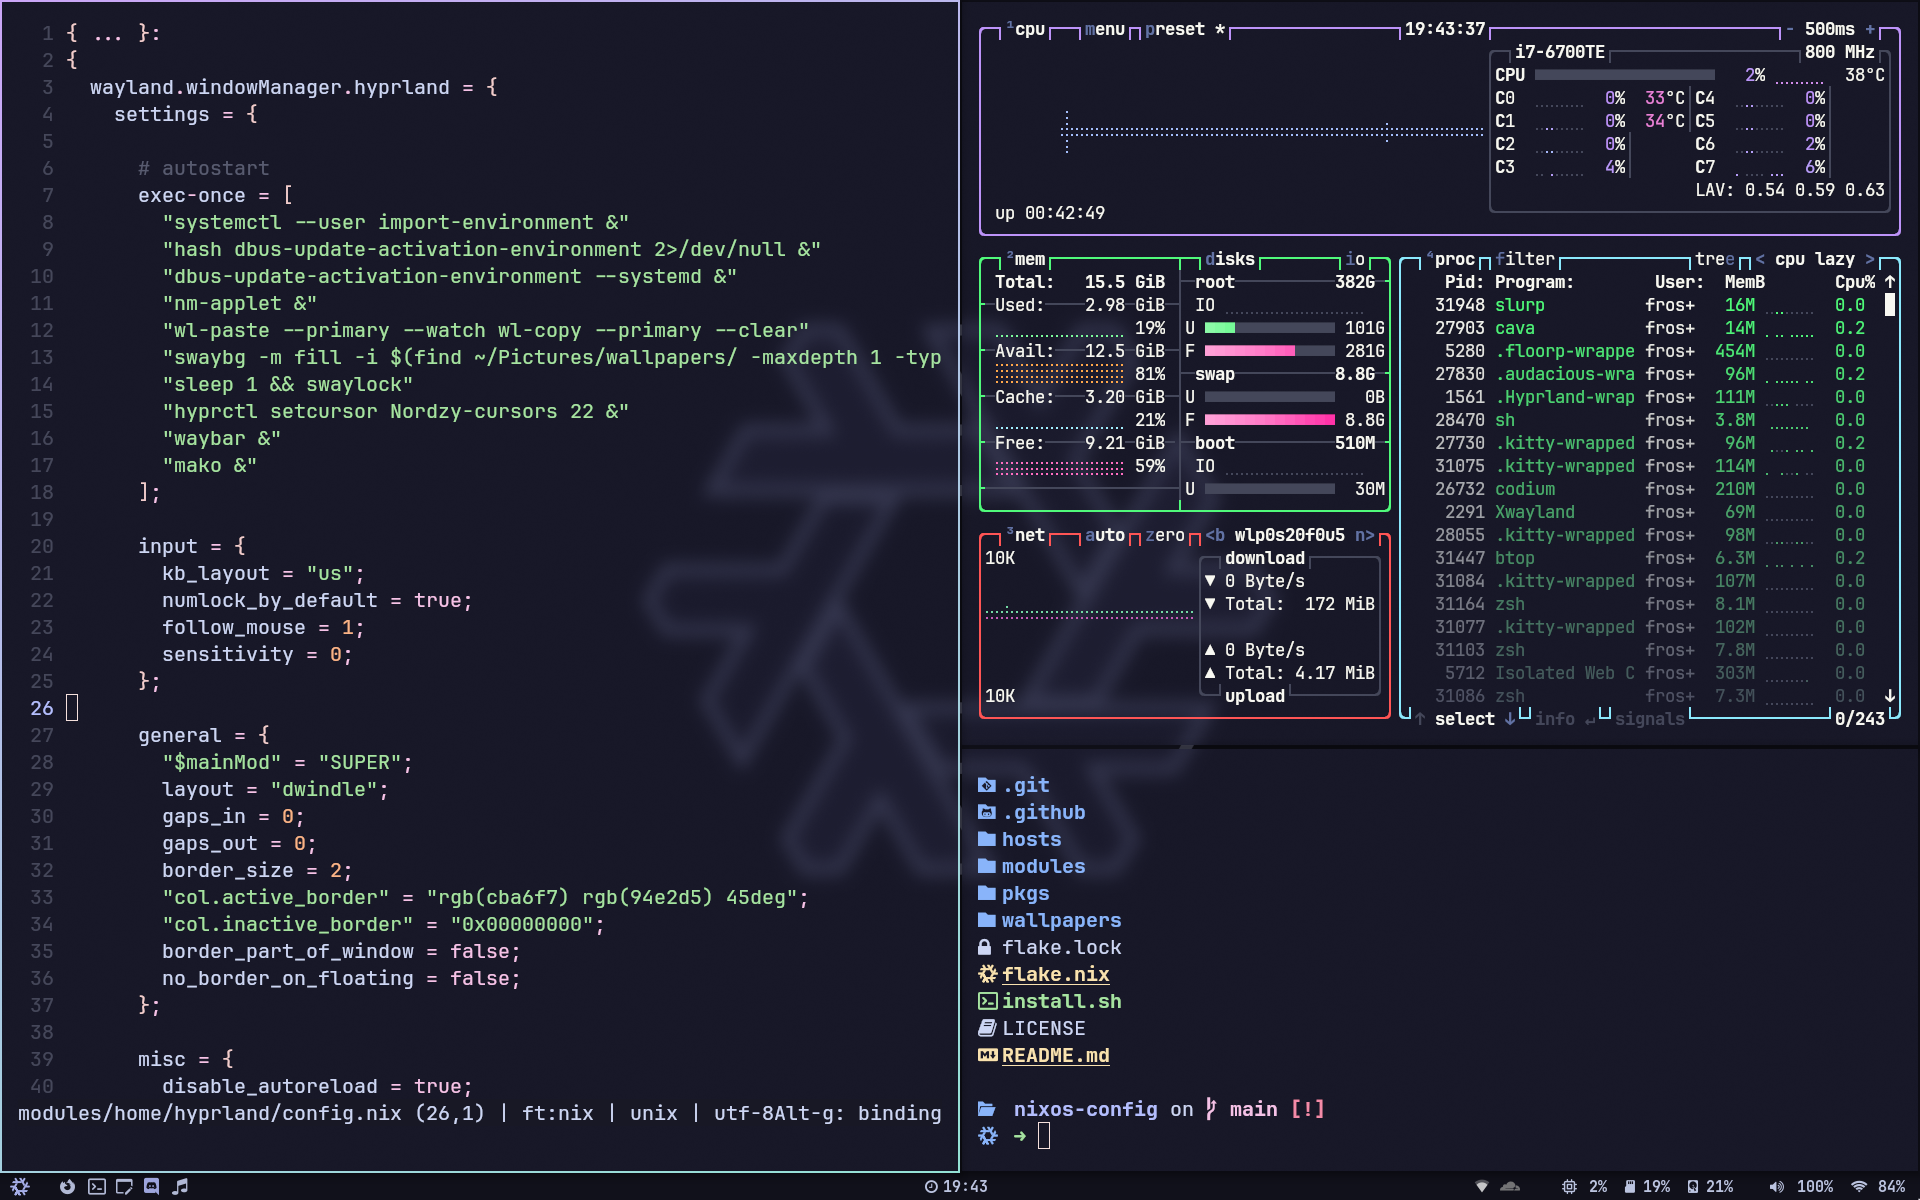
Task: Select the btop process filter field
Action: click(1525, 259)
